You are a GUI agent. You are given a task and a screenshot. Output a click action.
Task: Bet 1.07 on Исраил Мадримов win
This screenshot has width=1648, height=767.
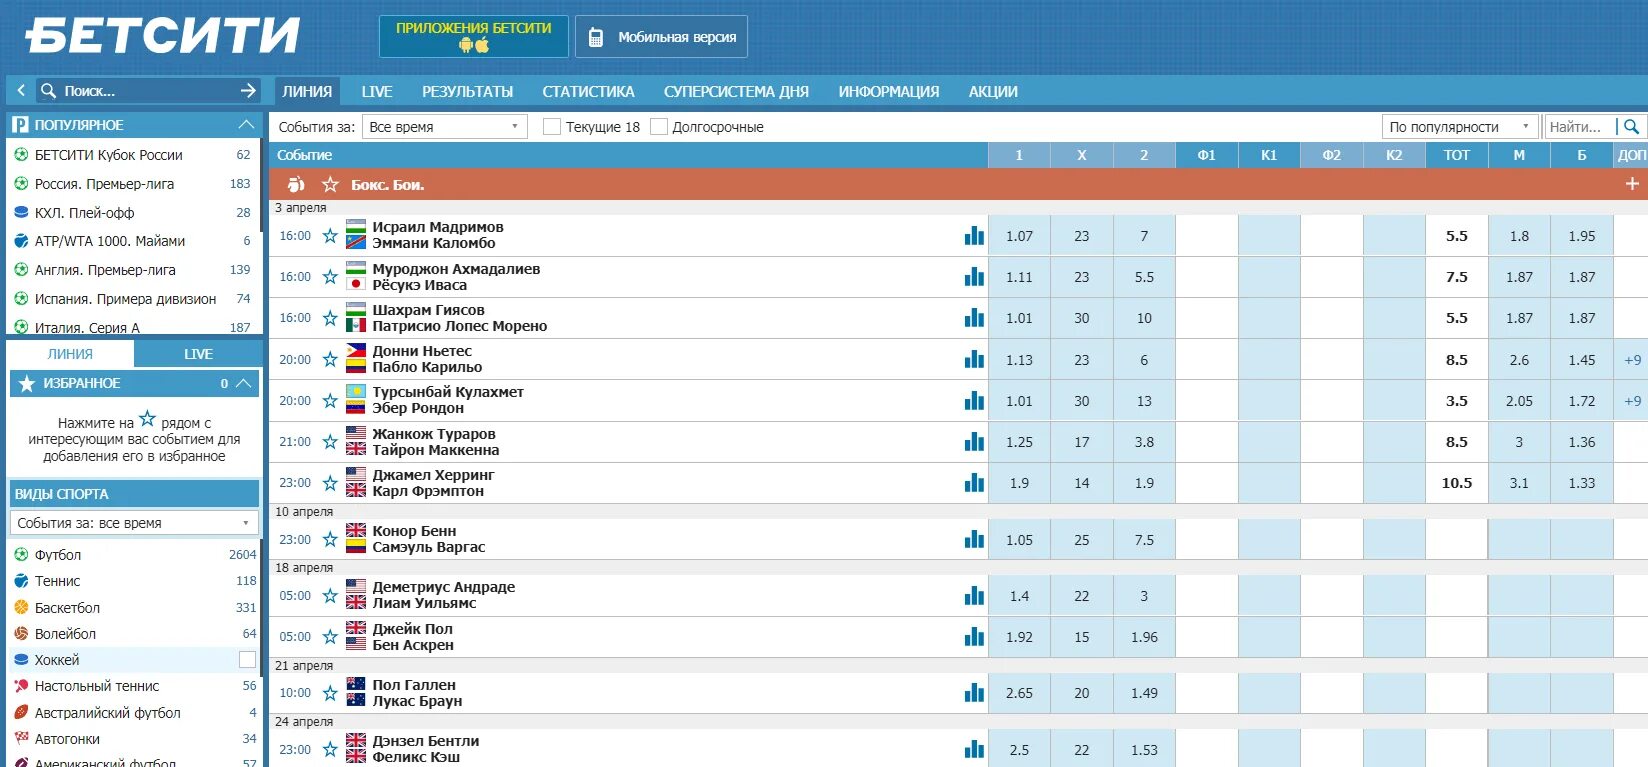pyautogui.click(x=1019, y=236)
